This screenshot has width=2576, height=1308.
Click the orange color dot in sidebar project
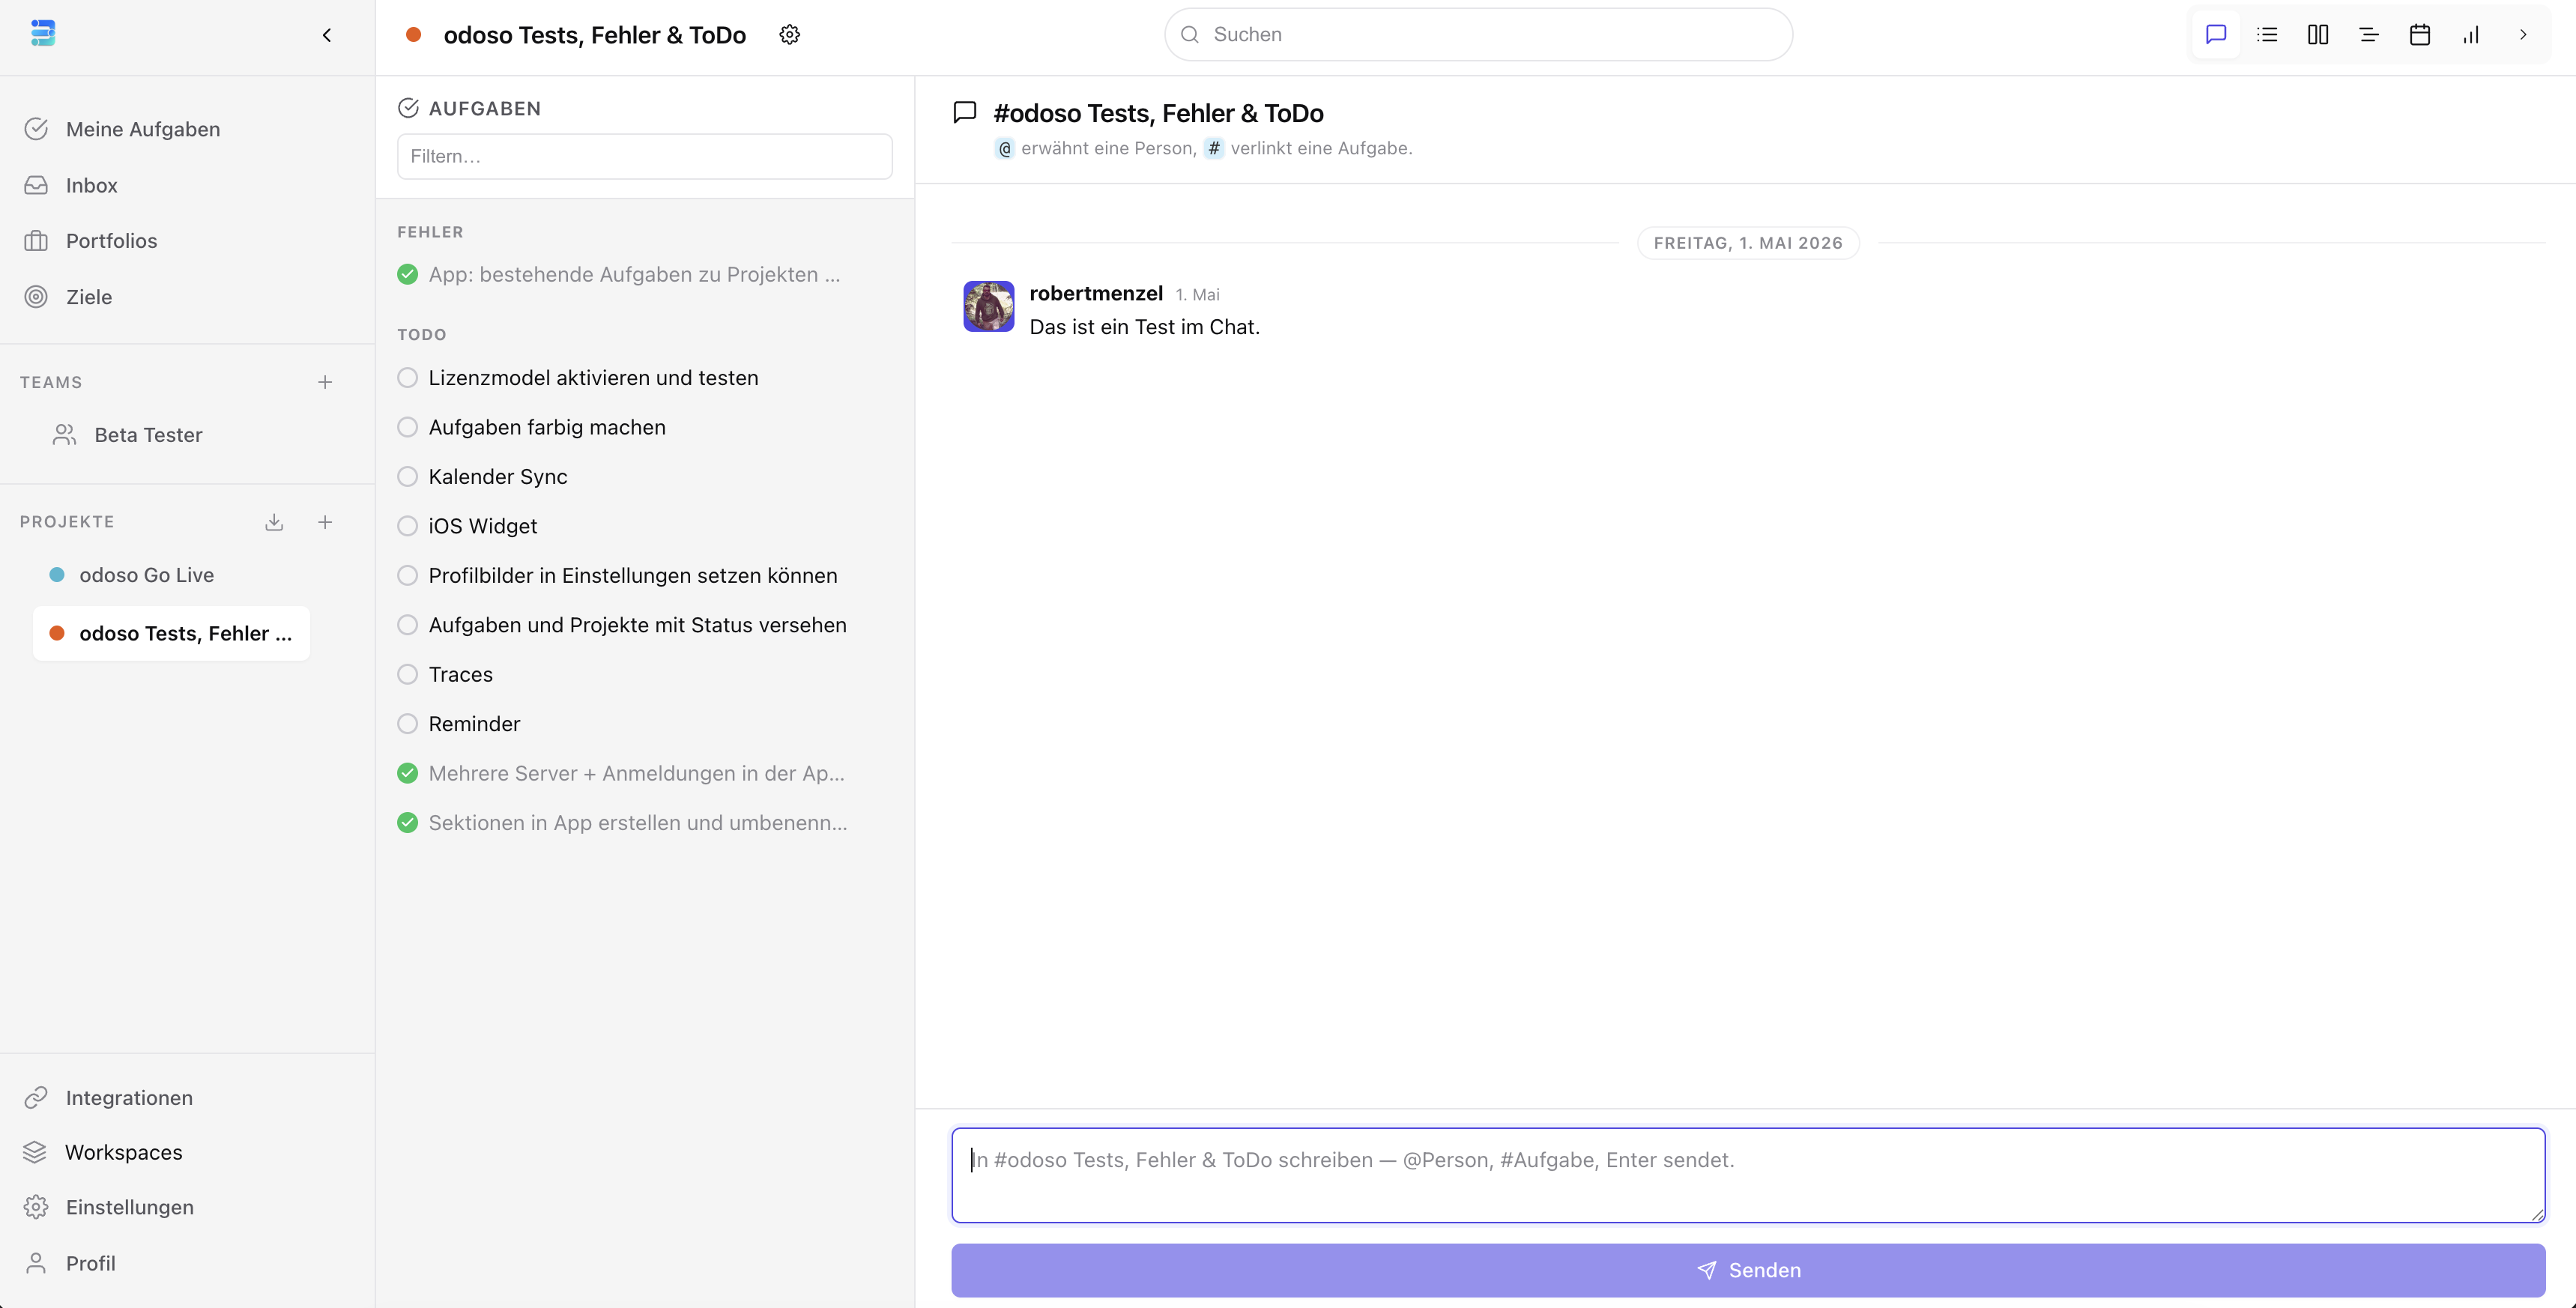pos(57,633)
